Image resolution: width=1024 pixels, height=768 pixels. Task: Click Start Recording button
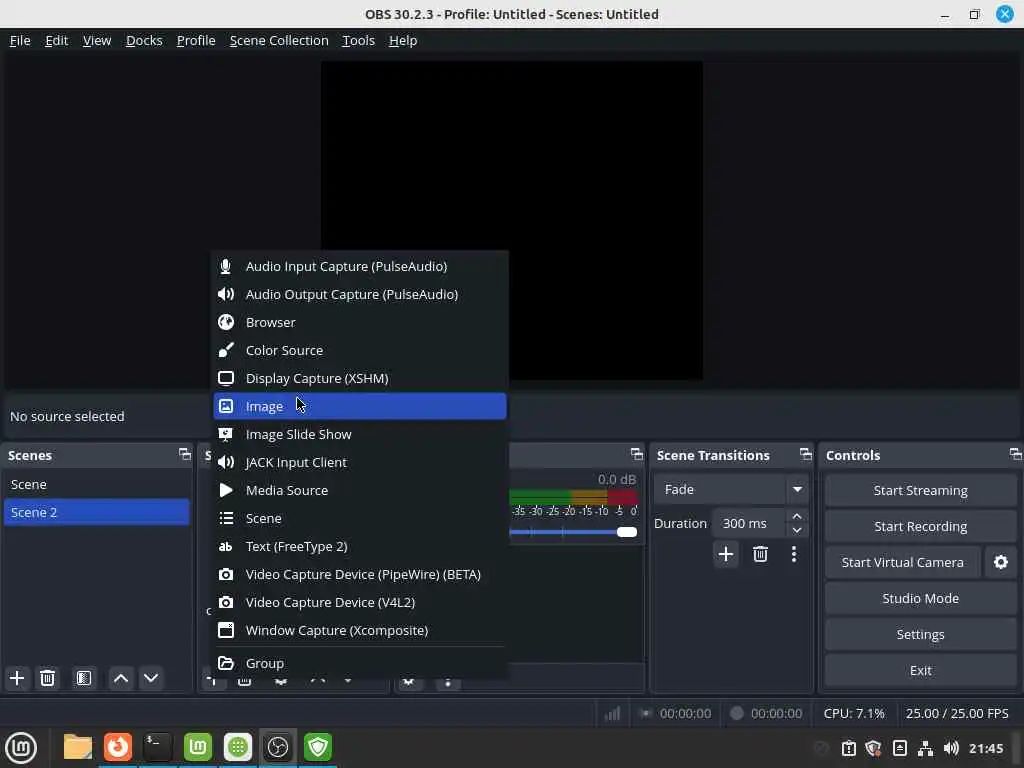tap(920, 526)
